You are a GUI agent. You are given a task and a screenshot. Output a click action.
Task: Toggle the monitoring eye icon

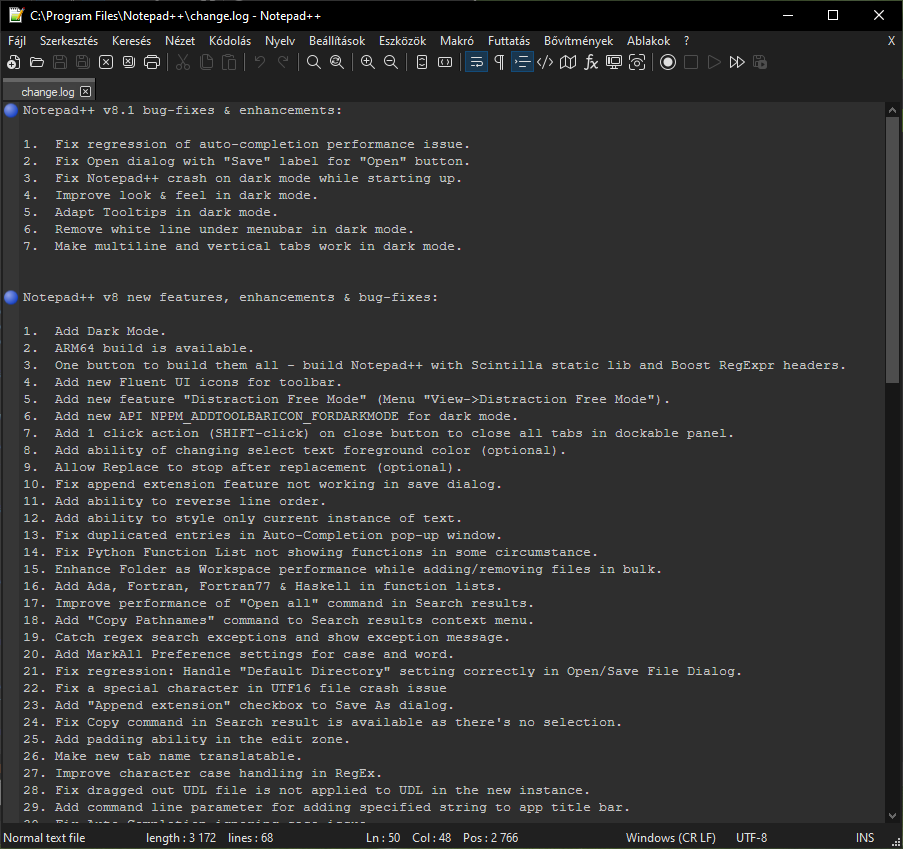click(637, 62)
